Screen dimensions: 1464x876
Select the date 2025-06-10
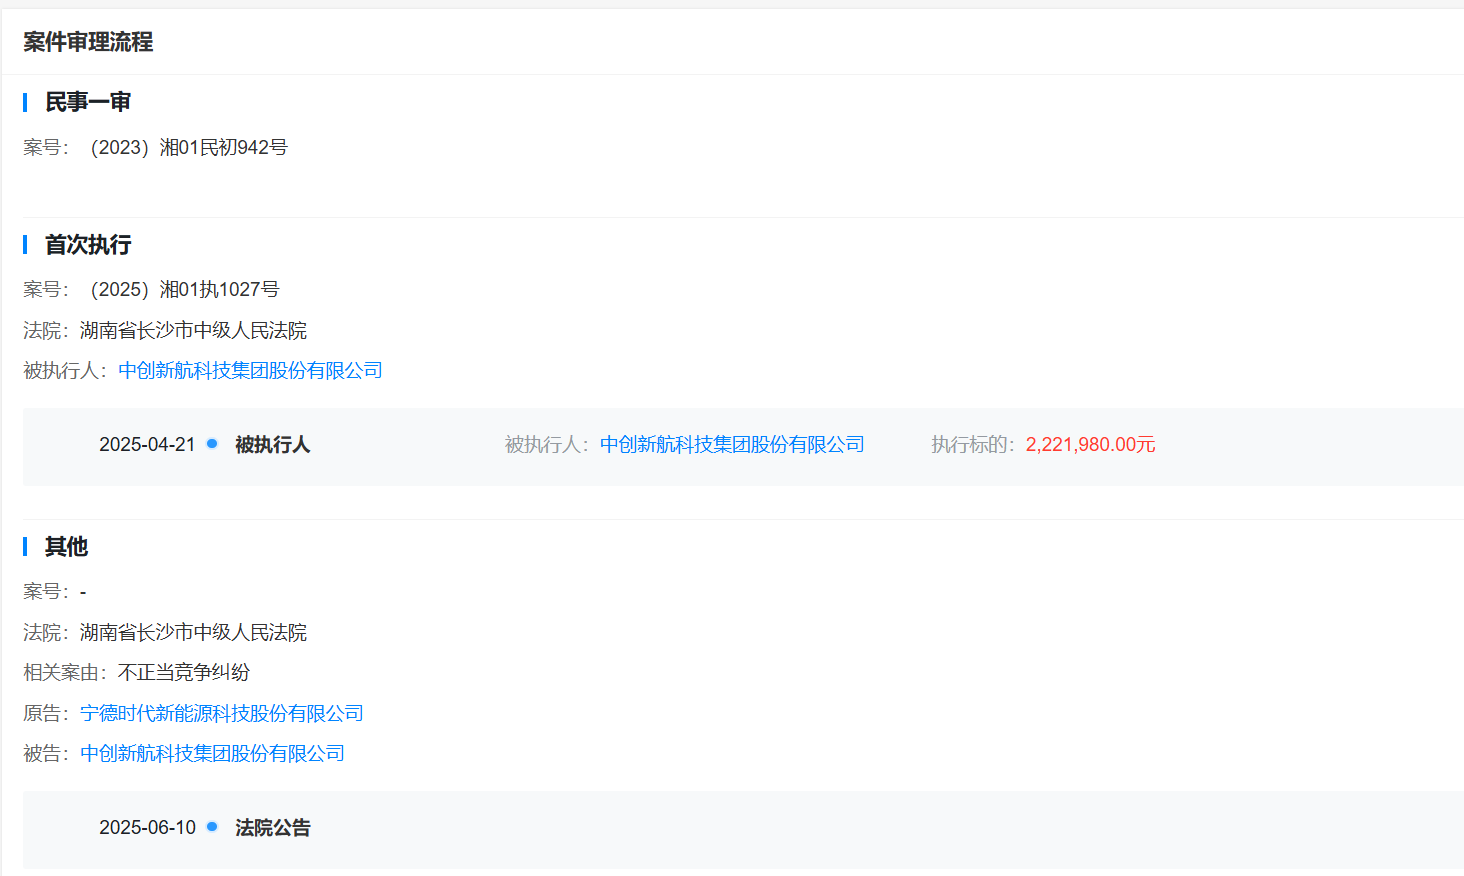147,828
